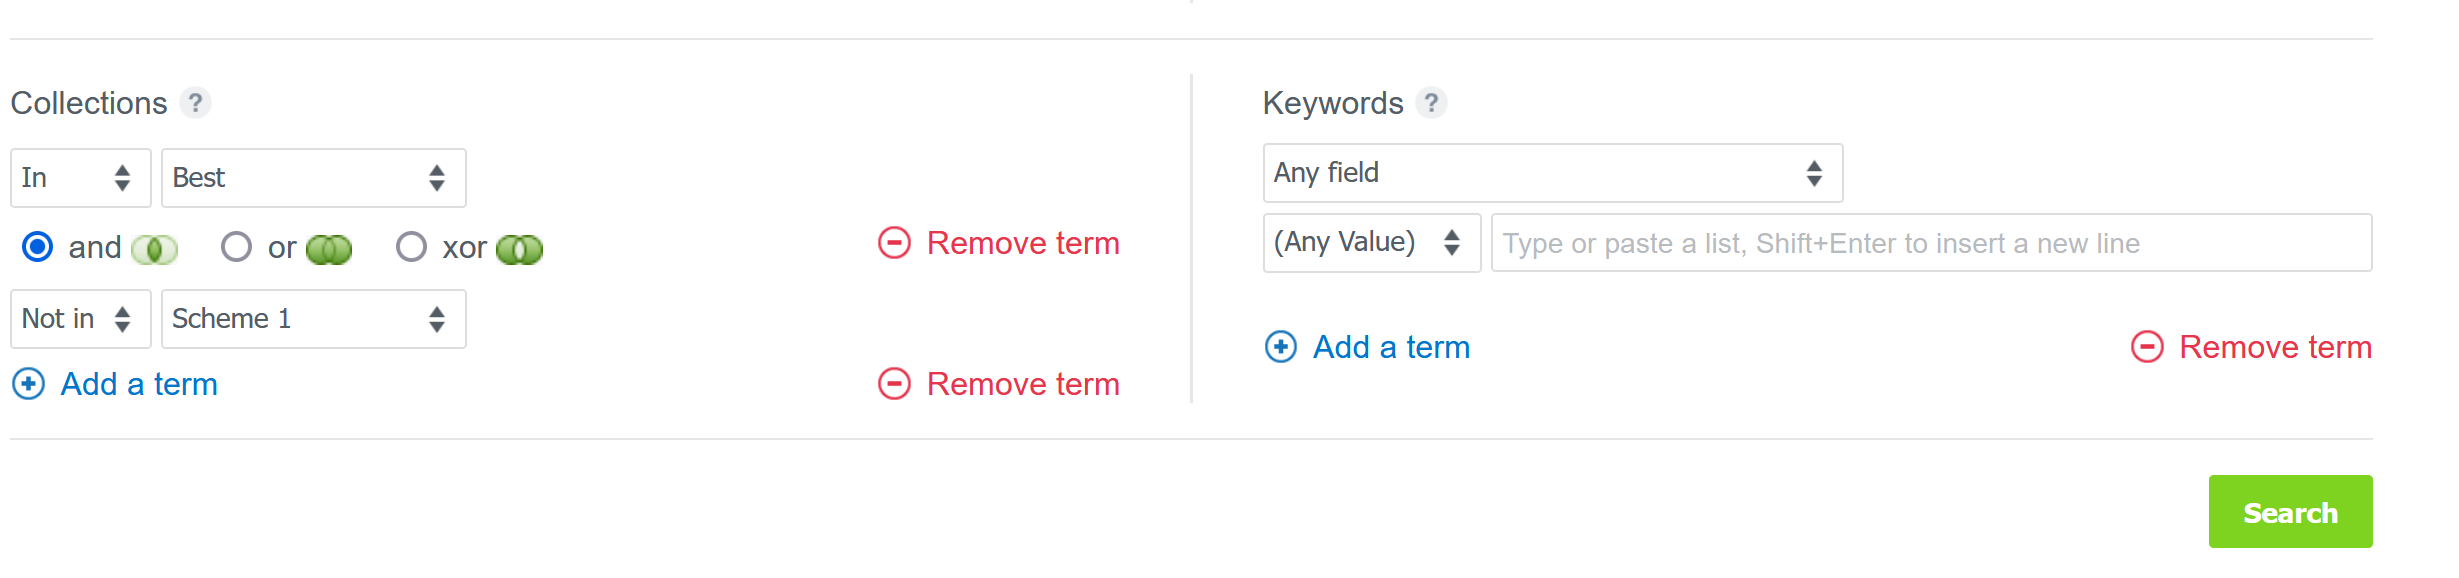This screenshot has width=2459, height=578.
Task: Click the plus icon under Keywords
Action: (x=1281, y=347)
